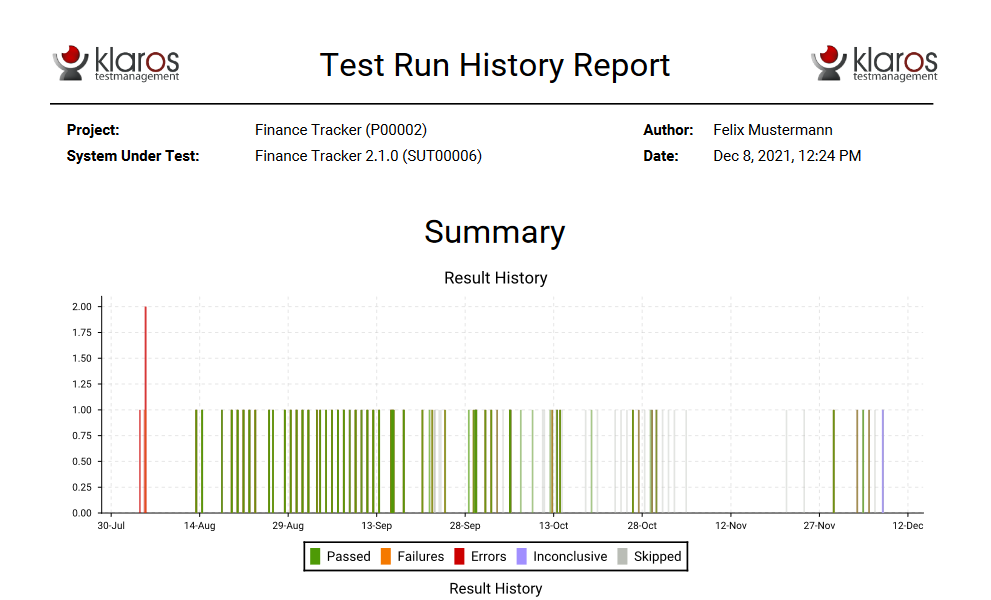Click the orange Failures legend swatch
Viewport: 991px width, 600px height.
[x=385, y=556]
